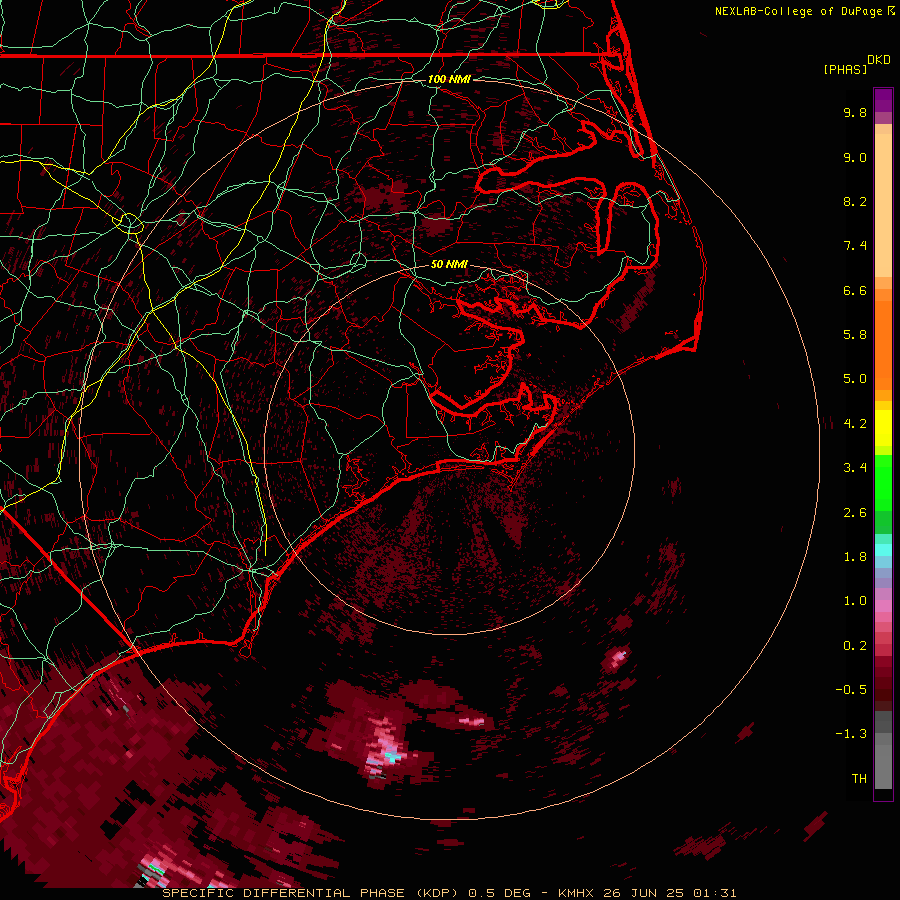The image size is (900, 900).
Task: Click the -0.5 scale value
Action: [x=851, y=690]
